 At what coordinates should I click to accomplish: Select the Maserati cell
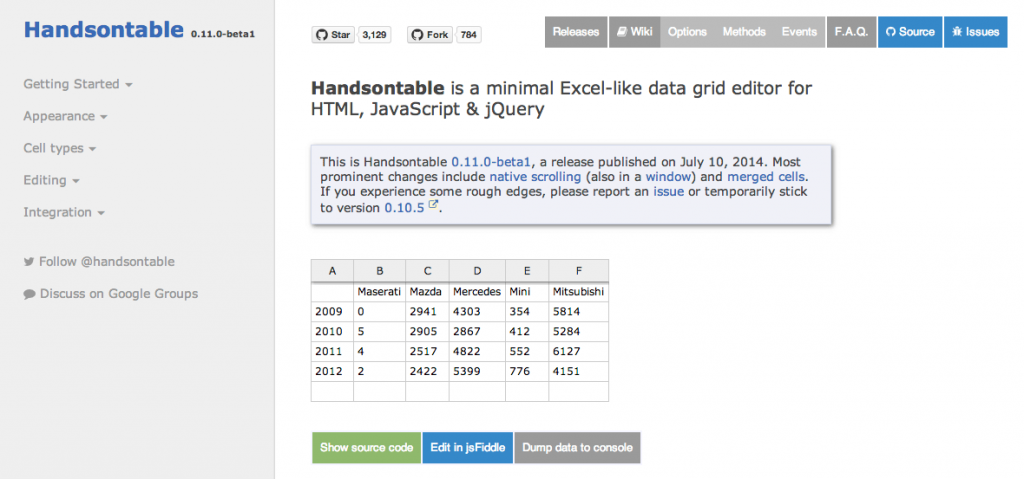[x=379, y=292]
